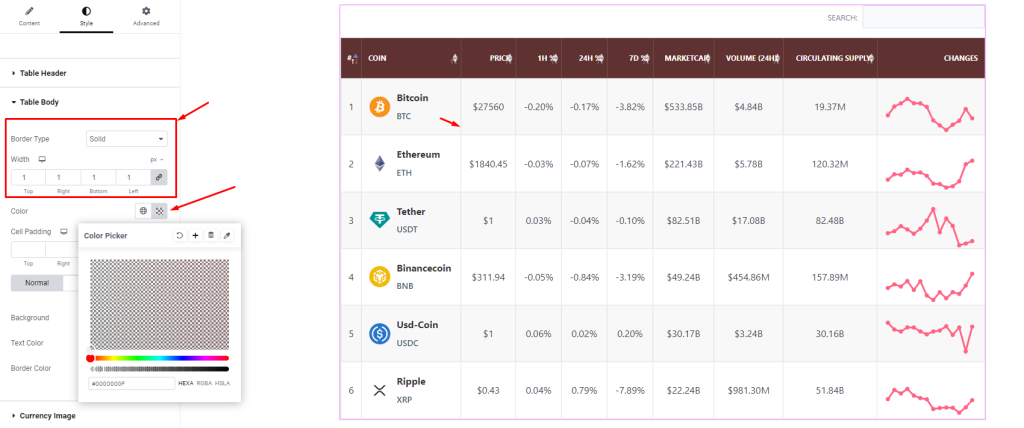The image size is (1024, 428).
Task: Switch to the Content tab
Action: click(x=29, y=16)
